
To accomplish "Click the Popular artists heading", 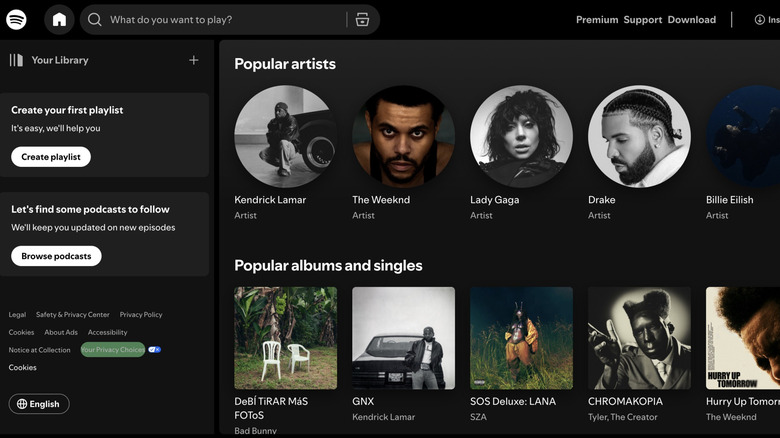I will click(x=285, y=64).
